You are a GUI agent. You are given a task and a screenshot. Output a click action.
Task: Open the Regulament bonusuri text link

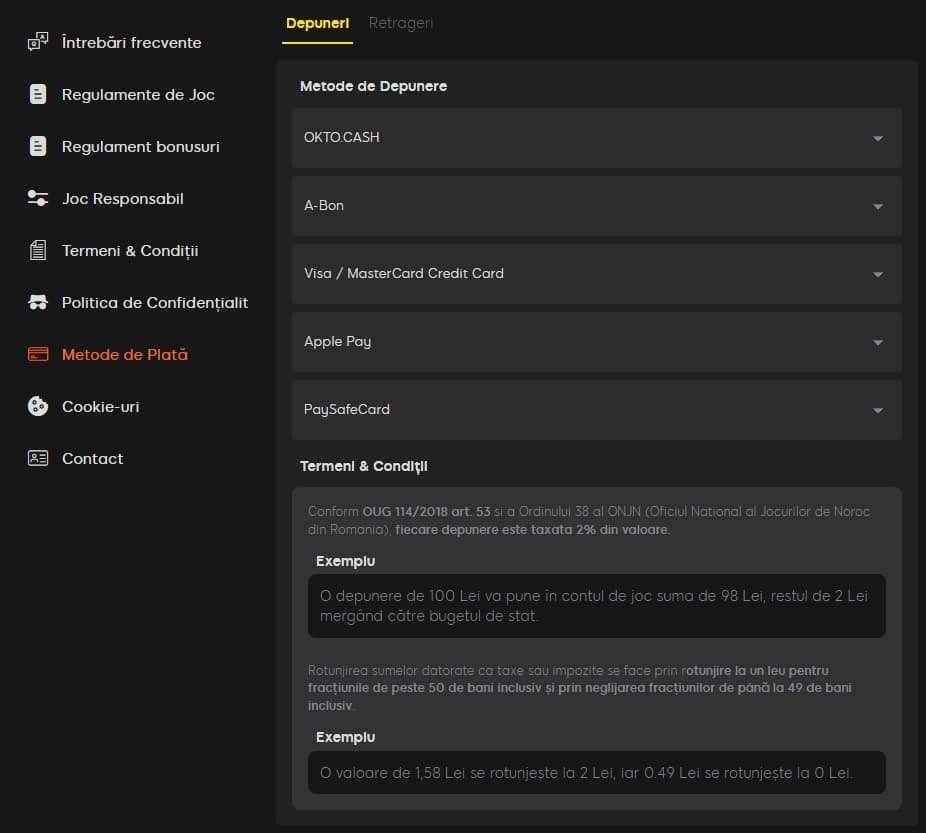[x=140, y=147]
